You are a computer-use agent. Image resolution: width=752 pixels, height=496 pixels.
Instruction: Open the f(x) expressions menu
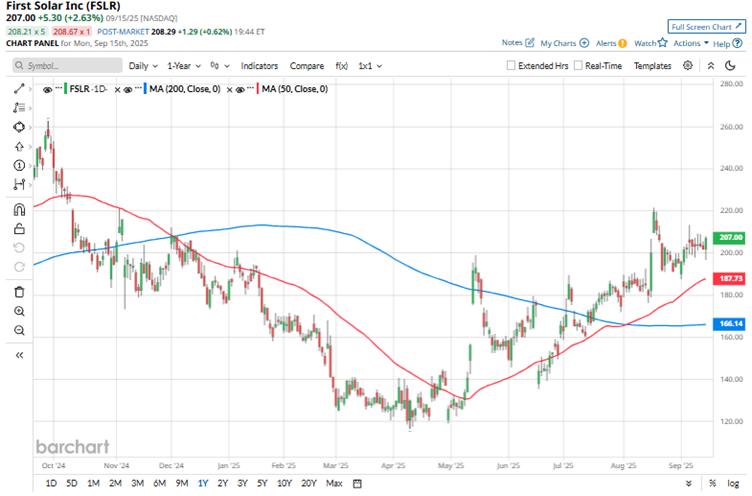341,66
